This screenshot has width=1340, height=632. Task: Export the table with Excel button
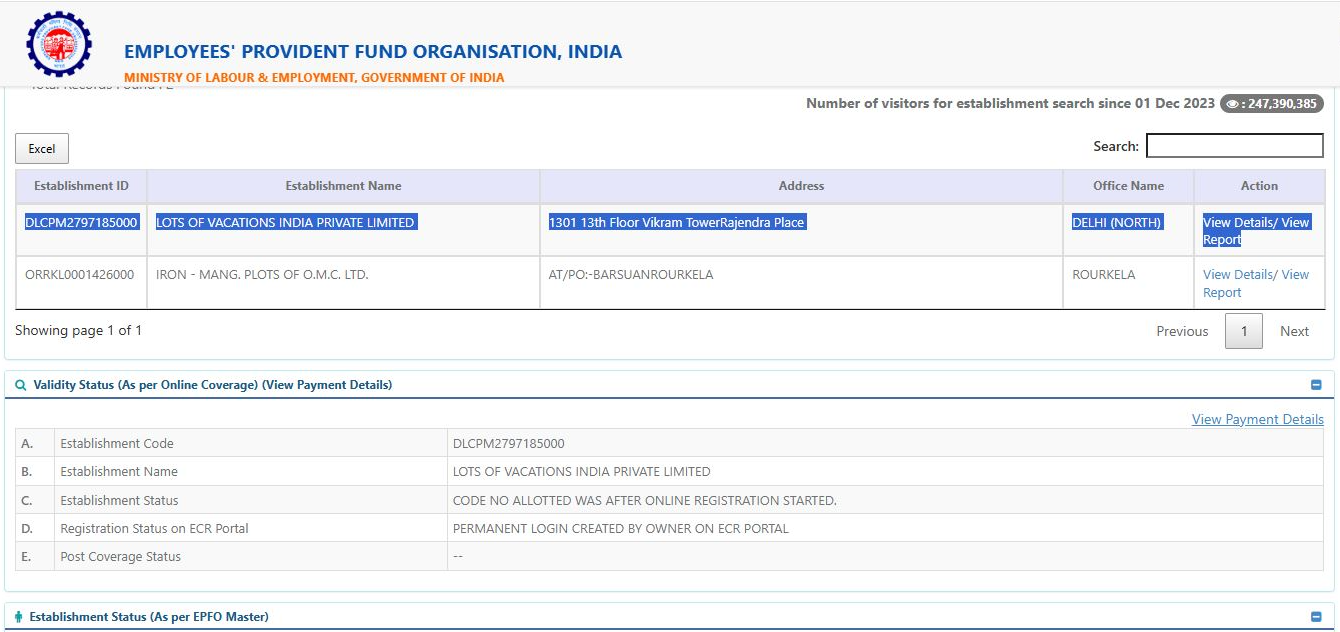pos(42,149)
